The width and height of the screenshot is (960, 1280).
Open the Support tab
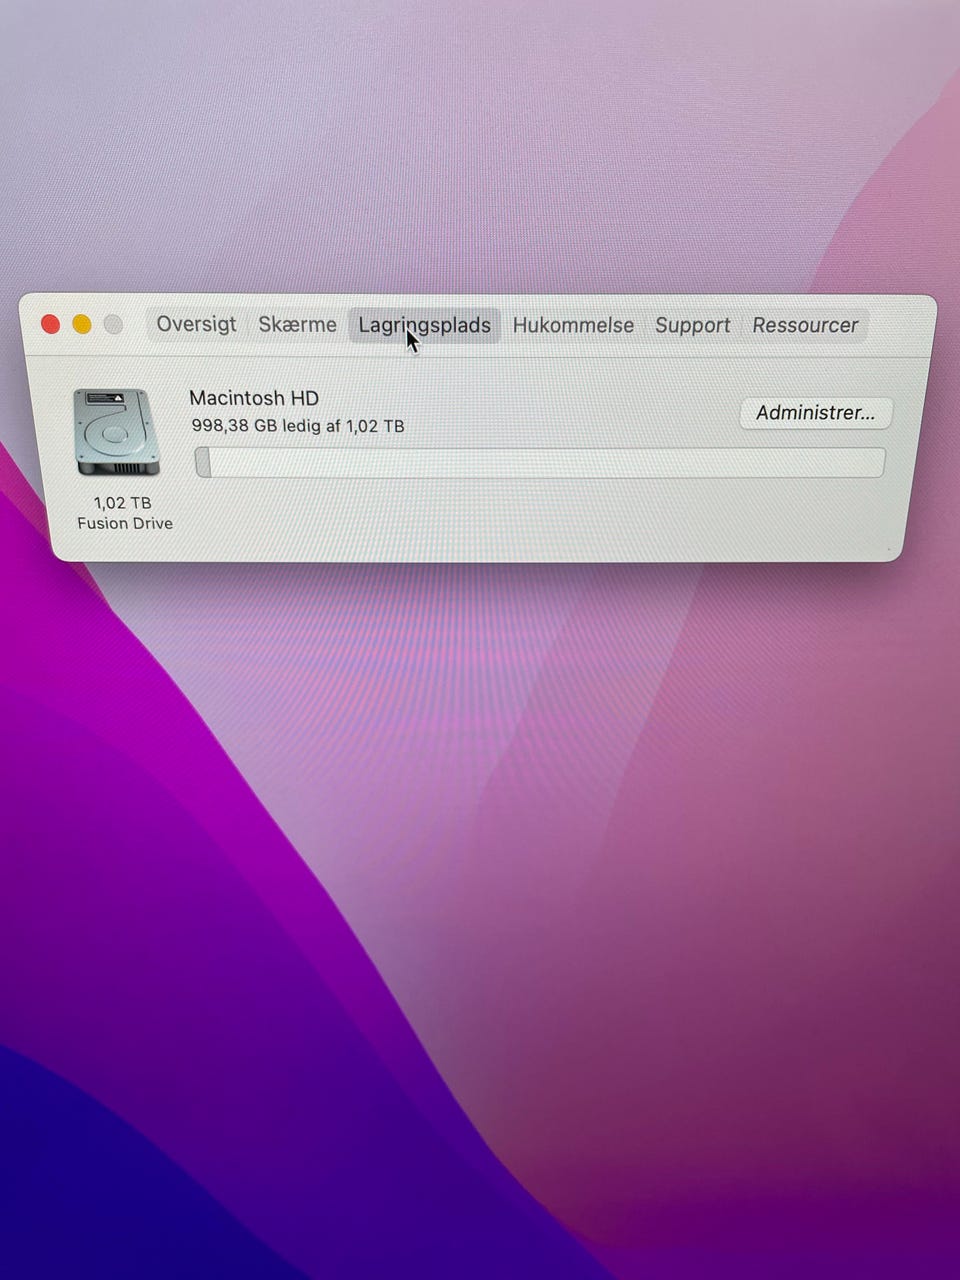[692, 326]
